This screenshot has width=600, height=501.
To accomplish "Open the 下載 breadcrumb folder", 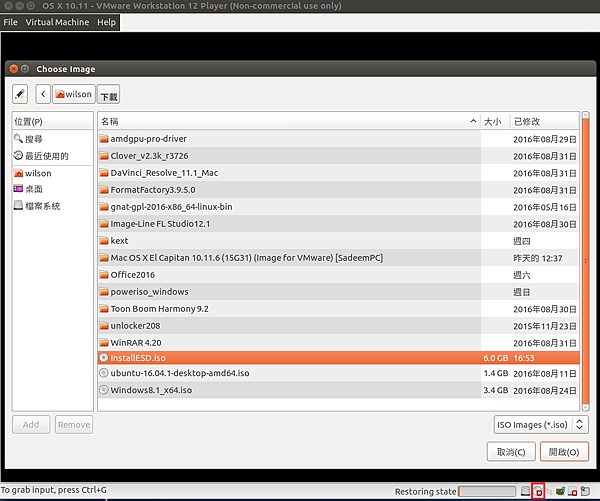I will point(109,94).
